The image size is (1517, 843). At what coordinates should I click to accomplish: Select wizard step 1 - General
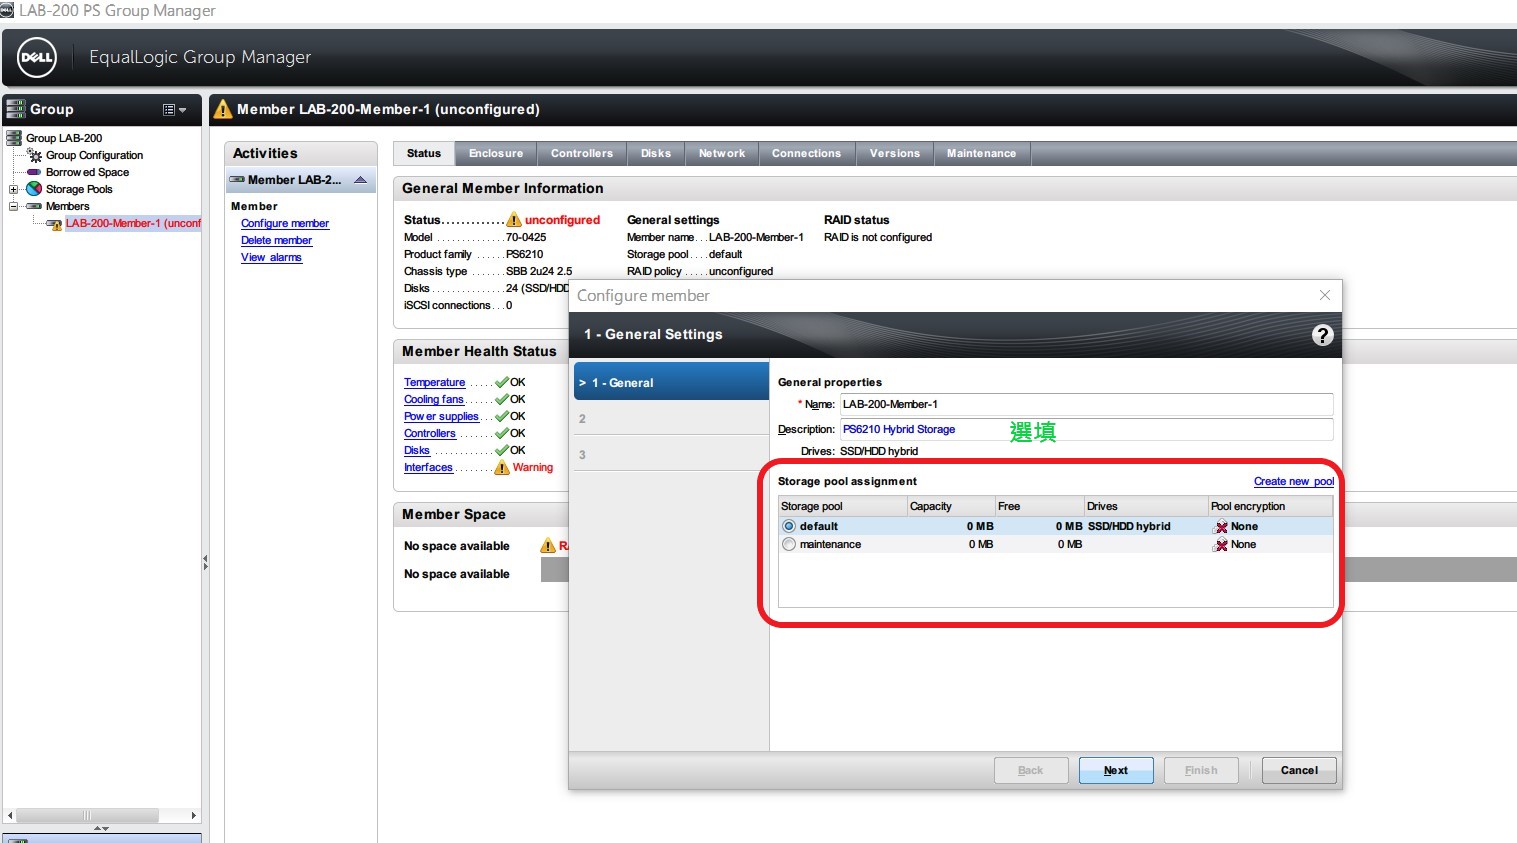[671, 382]
